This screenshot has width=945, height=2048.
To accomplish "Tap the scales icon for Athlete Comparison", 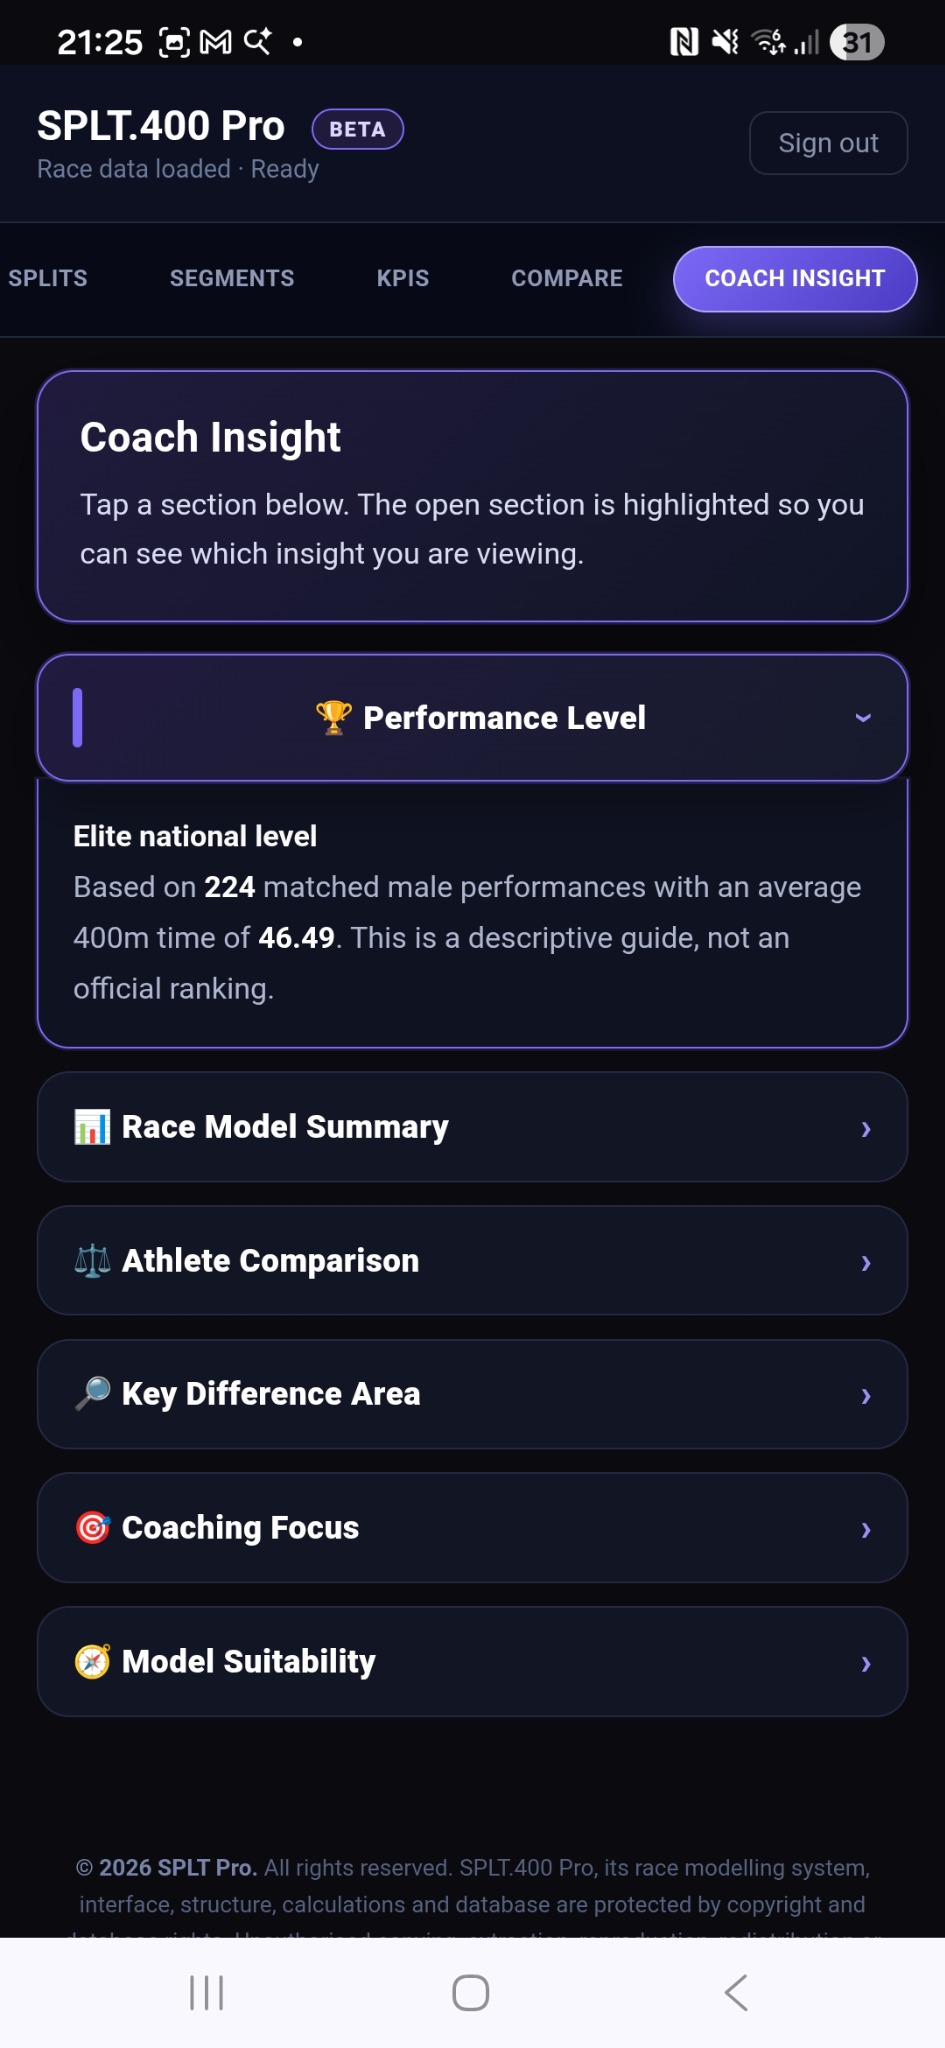I will coord(92,1261).
